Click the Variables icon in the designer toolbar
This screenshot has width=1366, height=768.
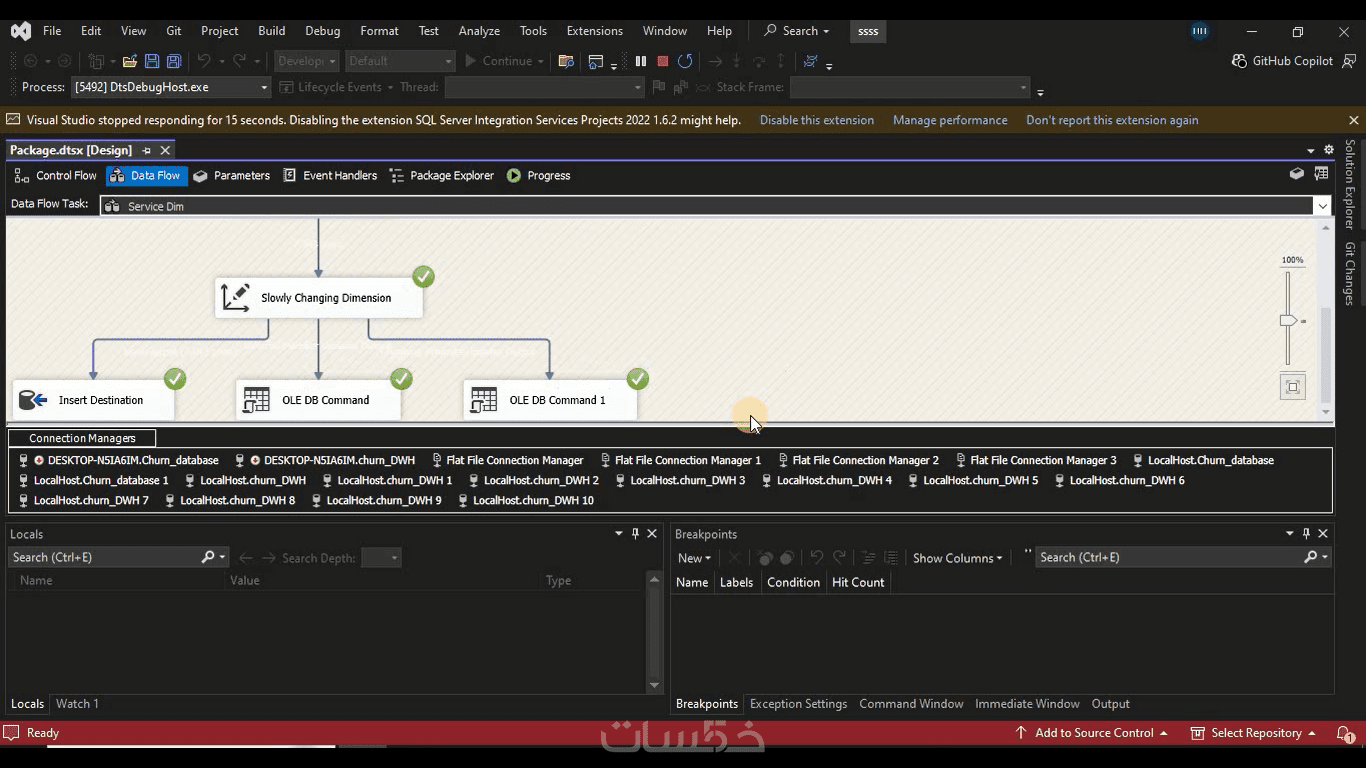coord(1297,174)
